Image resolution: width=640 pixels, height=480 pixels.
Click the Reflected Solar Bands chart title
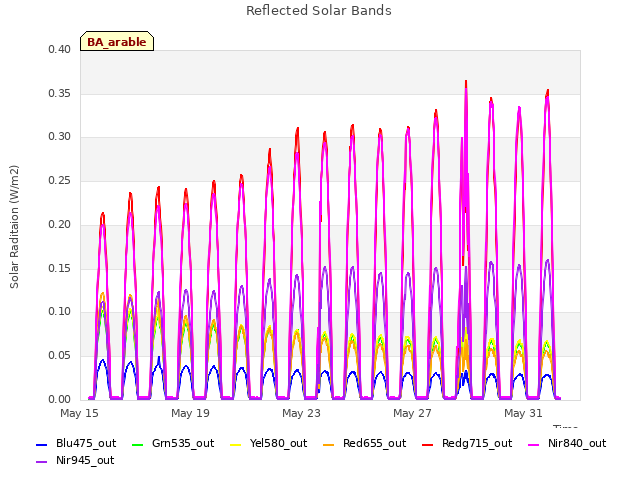click(x=319, y=11)
